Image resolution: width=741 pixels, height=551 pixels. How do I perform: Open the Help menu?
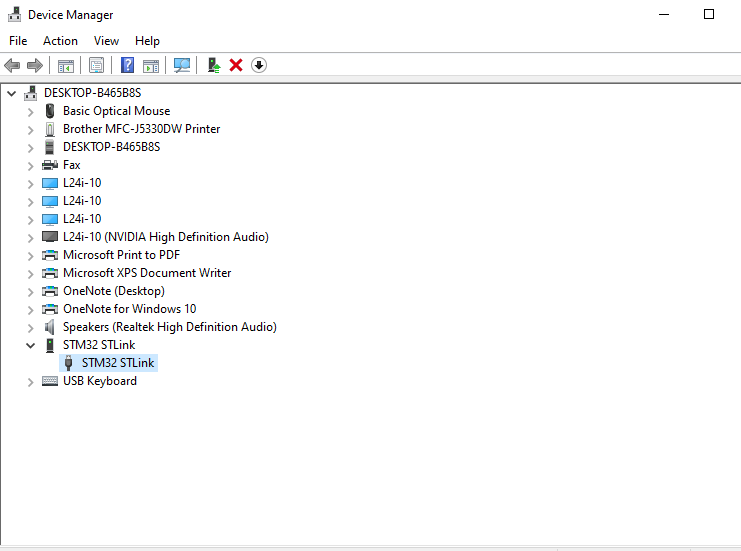[x=147, y=41]
